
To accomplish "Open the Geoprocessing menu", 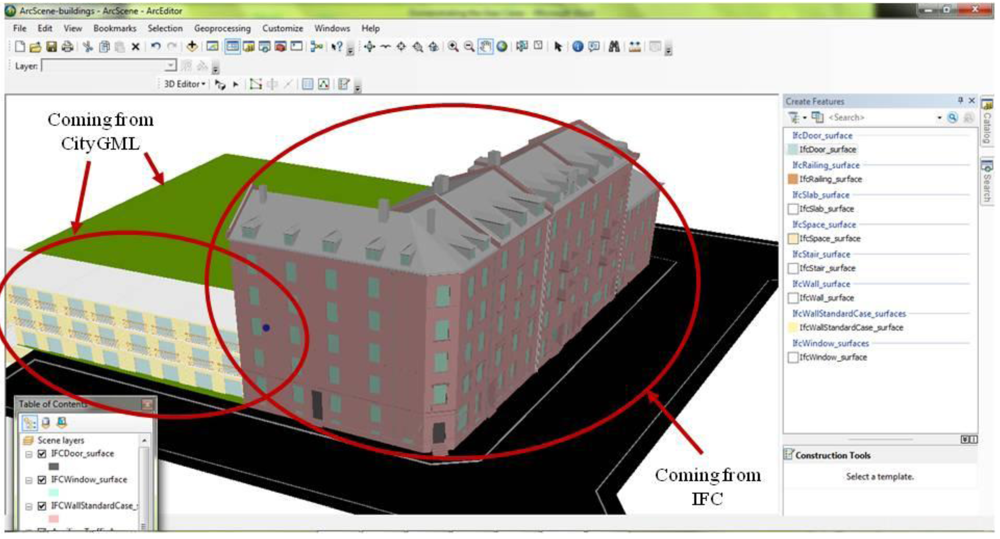I will pos(222,29).
